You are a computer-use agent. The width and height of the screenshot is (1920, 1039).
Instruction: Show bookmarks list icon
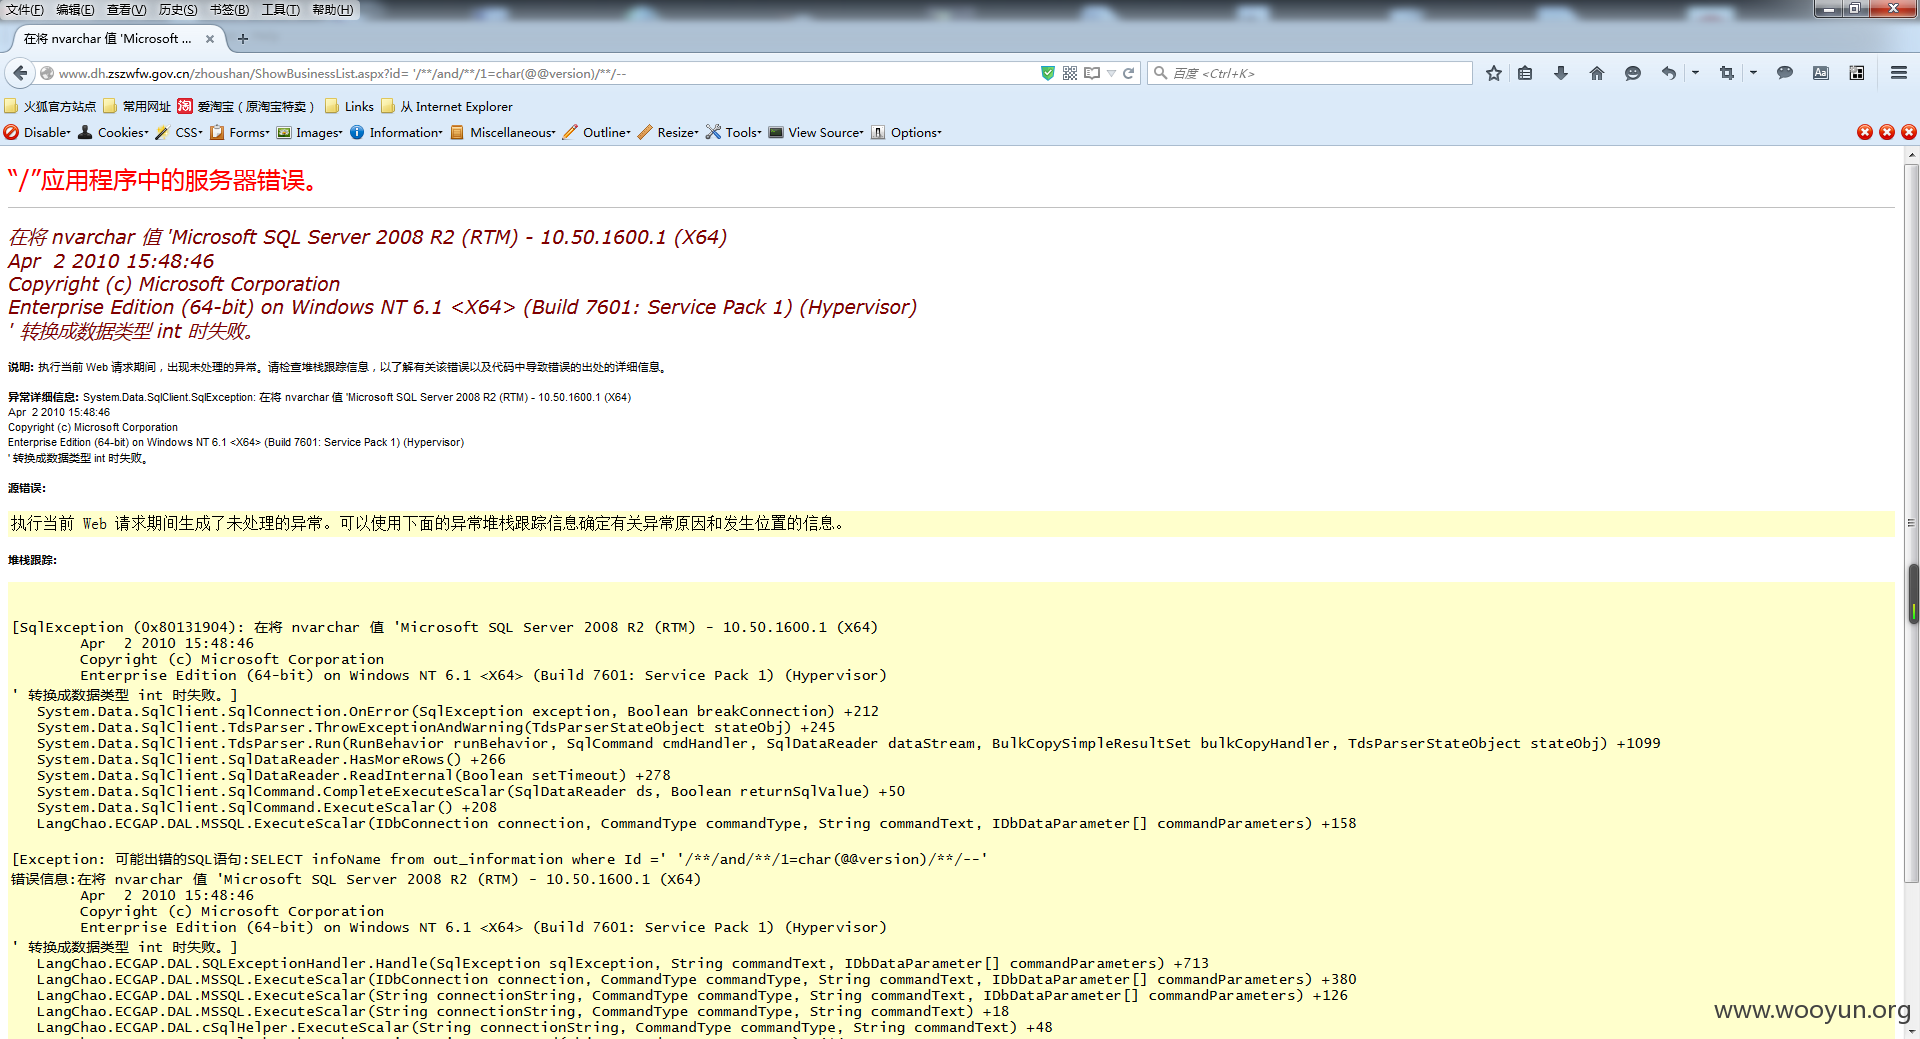(1525, 73)
